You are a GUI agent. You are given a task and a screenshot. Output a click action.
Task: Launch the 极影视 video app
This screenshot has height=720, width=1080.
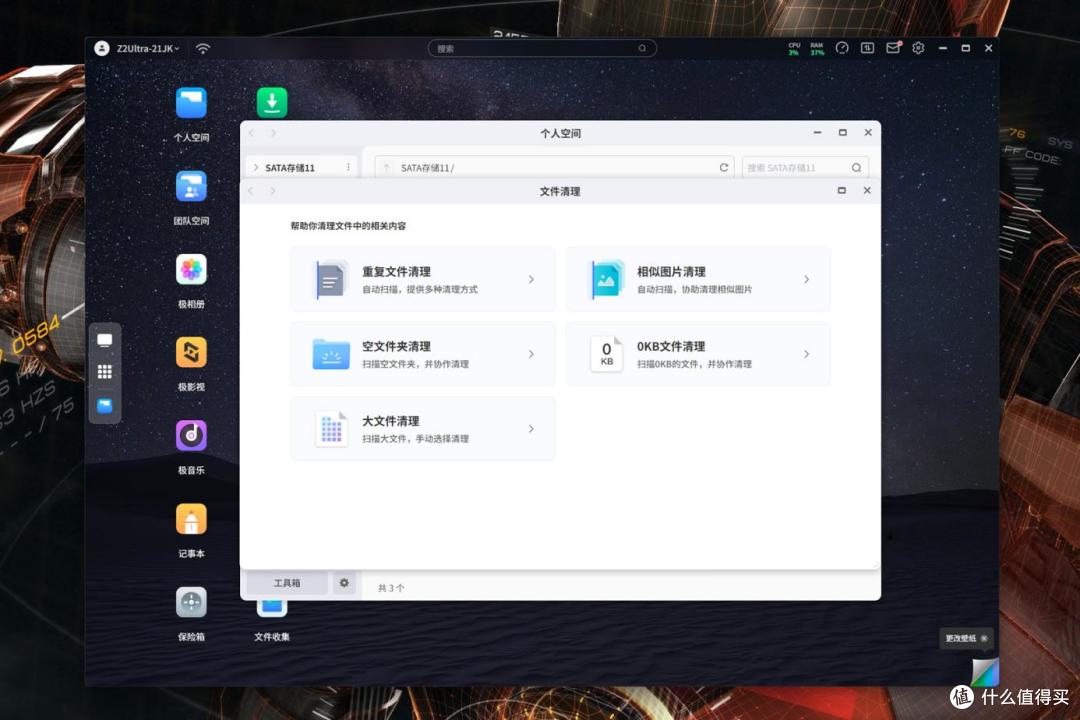point(191,352)
